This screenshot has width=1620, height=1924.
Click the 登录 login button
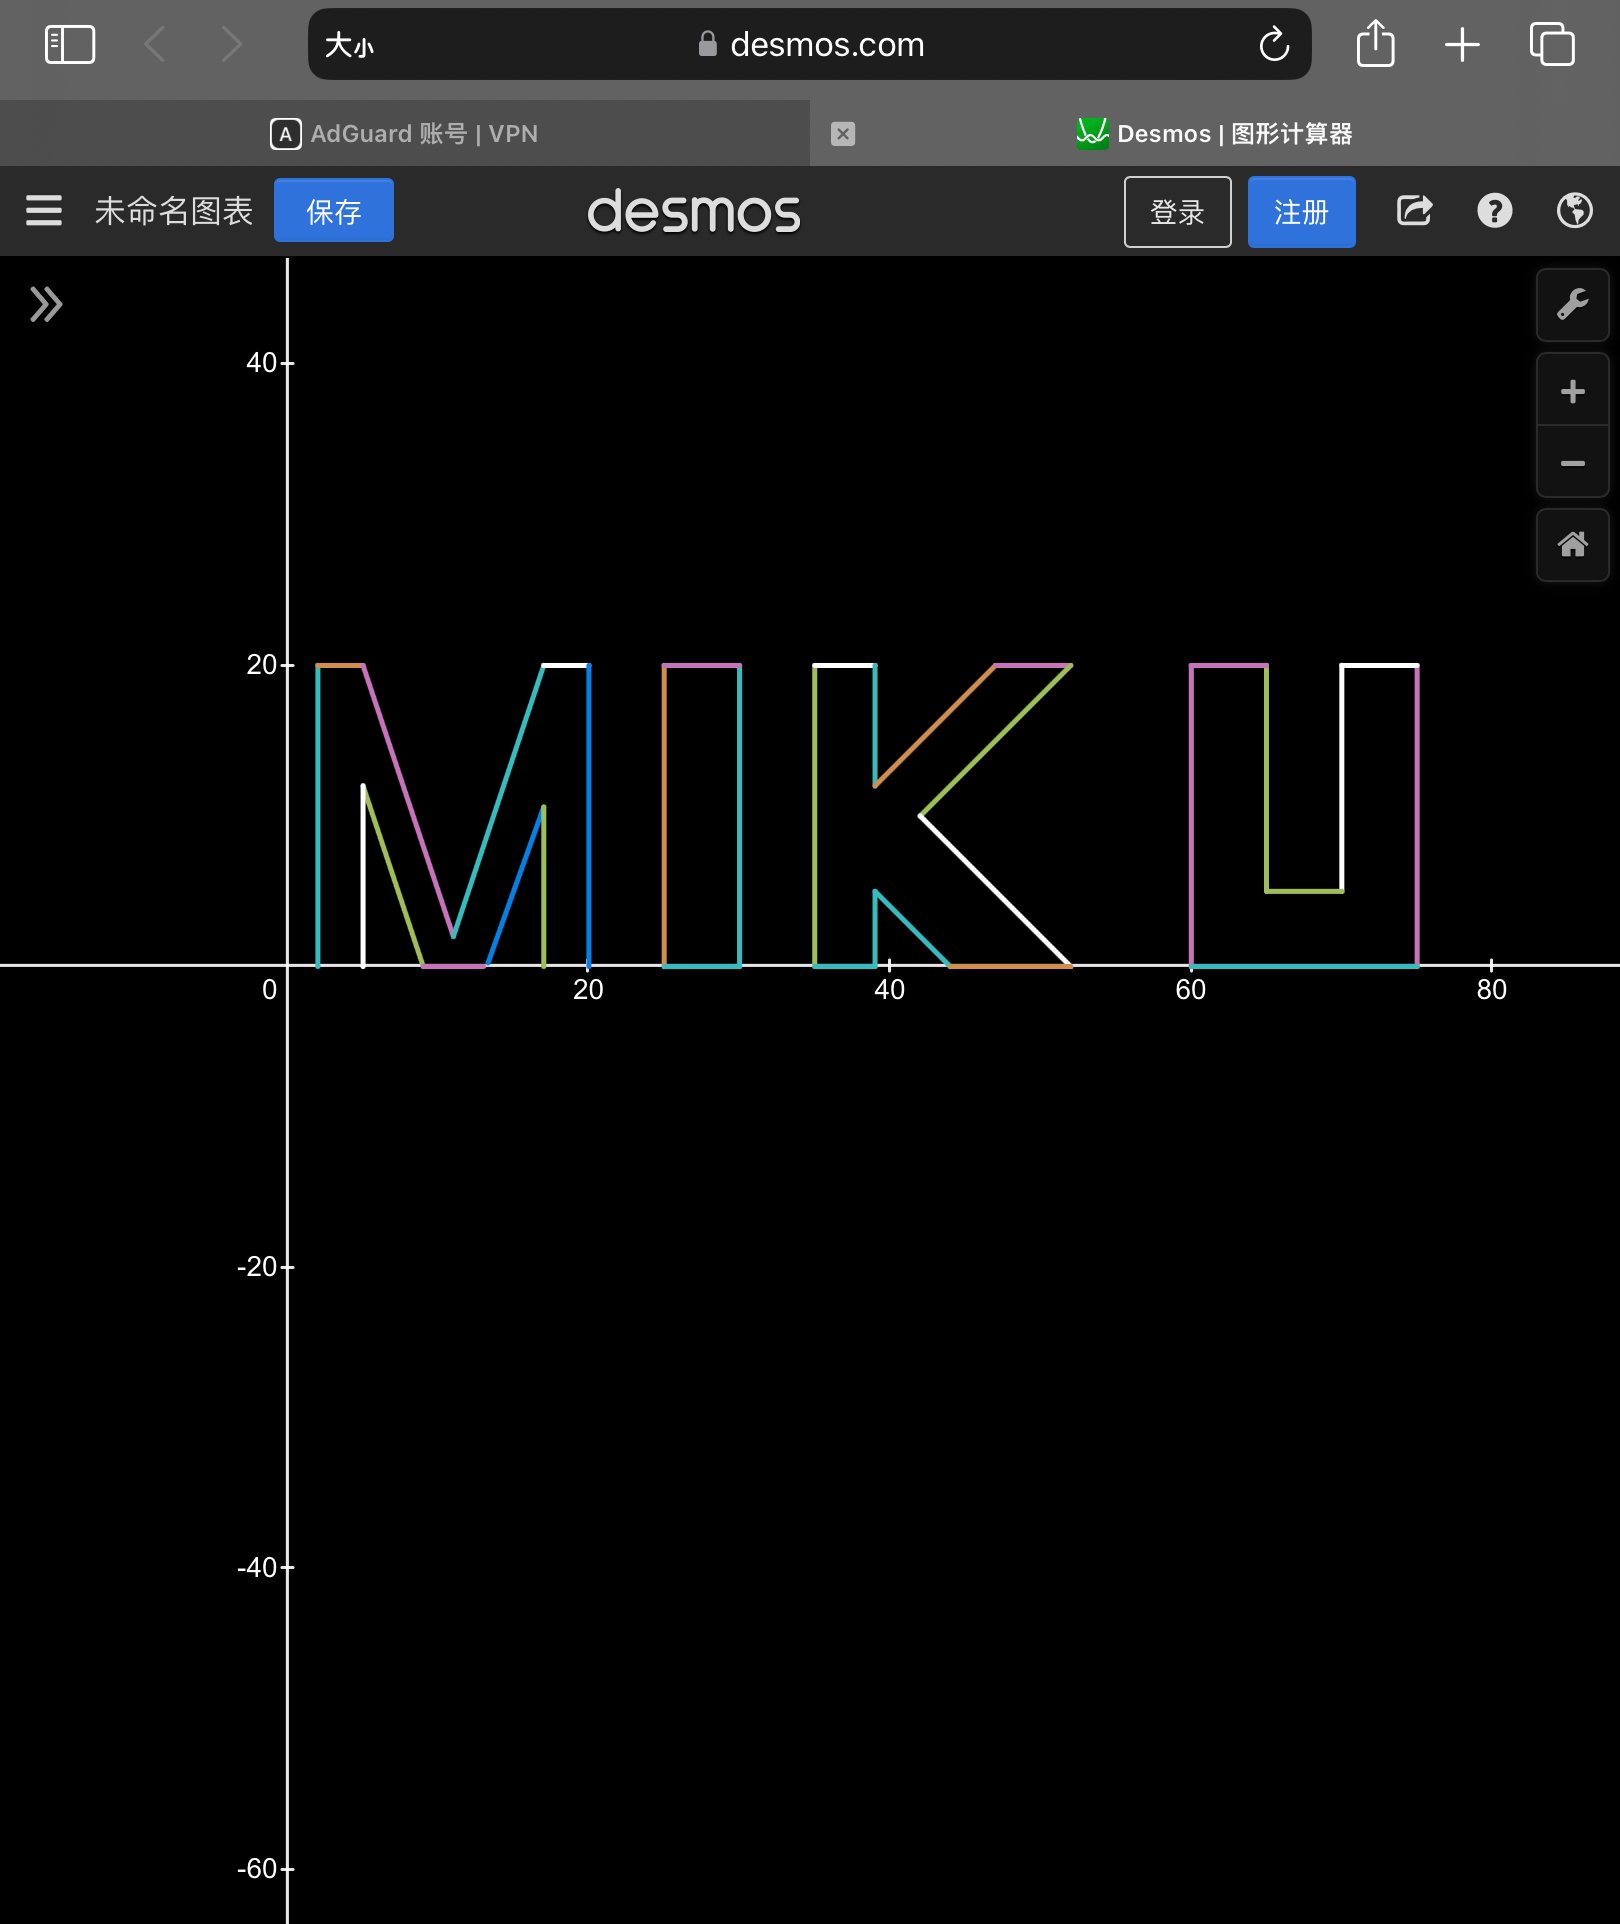1178,211
